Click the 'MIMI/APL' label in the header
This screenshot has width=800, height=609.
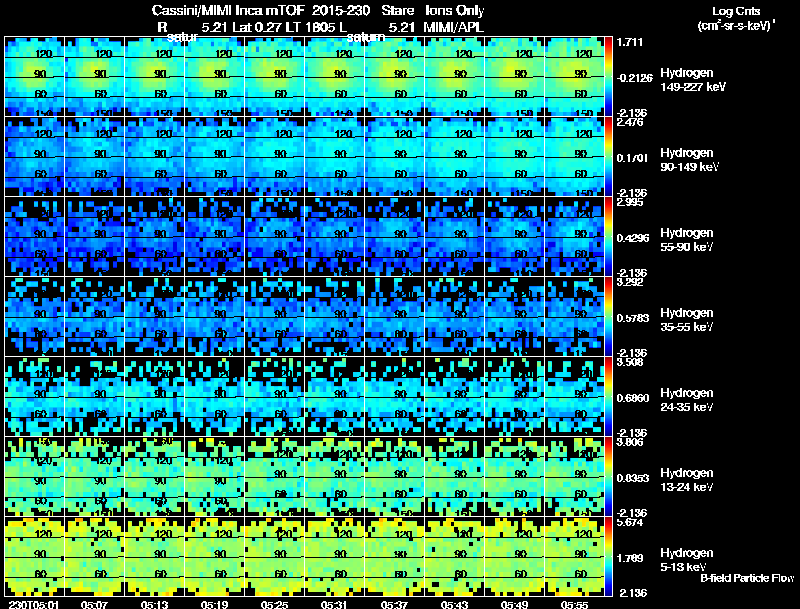click(x=454, y=27)
